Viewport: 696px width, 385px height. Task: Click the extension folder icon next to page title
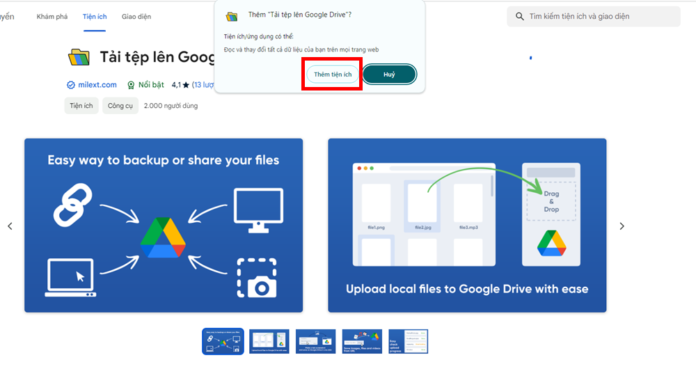point(79,57)
